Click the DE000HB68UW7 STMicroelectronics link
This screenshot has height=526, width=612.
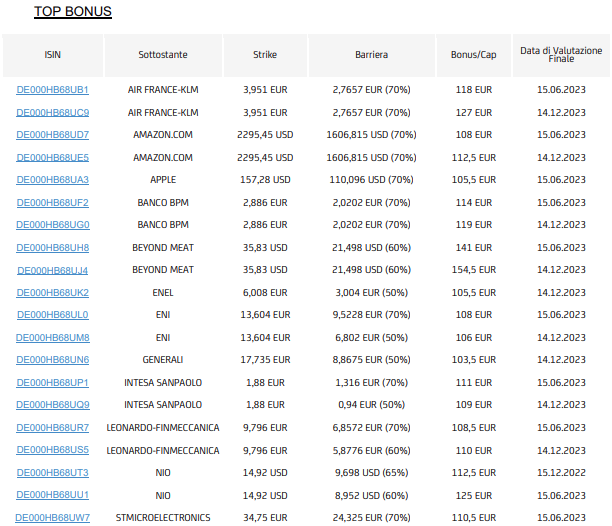click(53, 518)
